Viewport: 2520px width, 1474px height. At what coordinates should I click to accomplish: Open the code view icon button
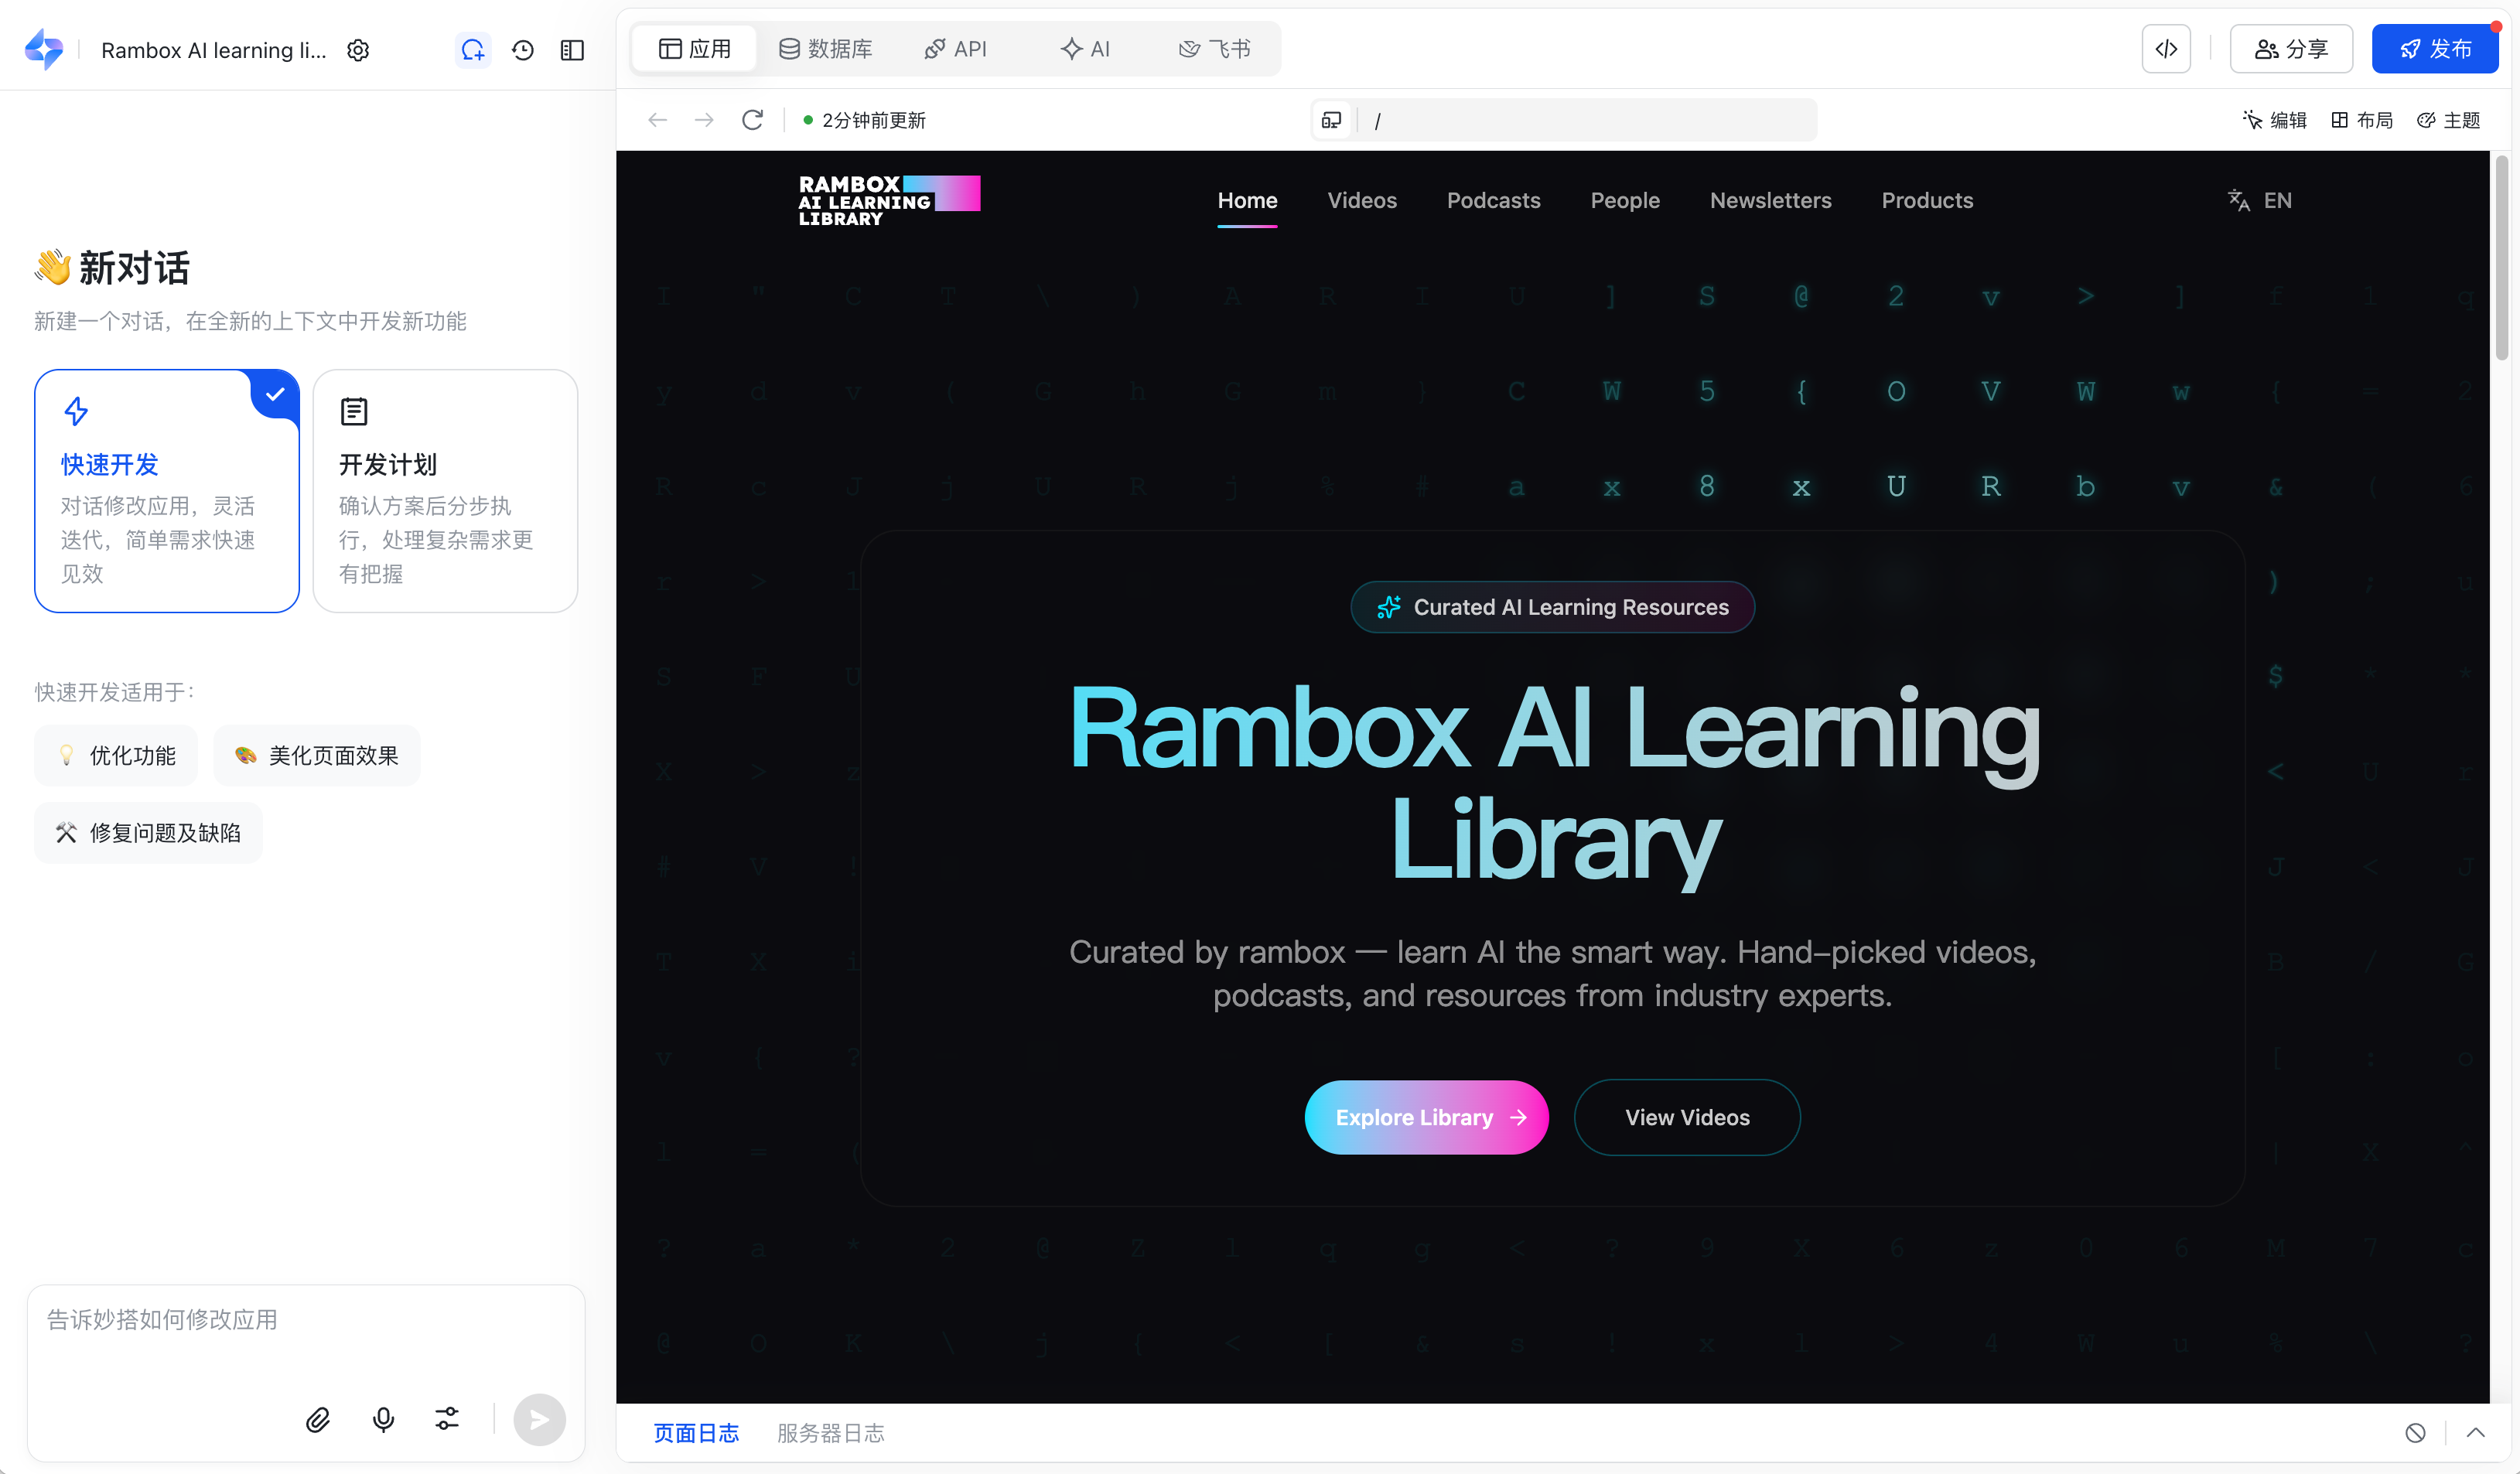coord(2166,49)
